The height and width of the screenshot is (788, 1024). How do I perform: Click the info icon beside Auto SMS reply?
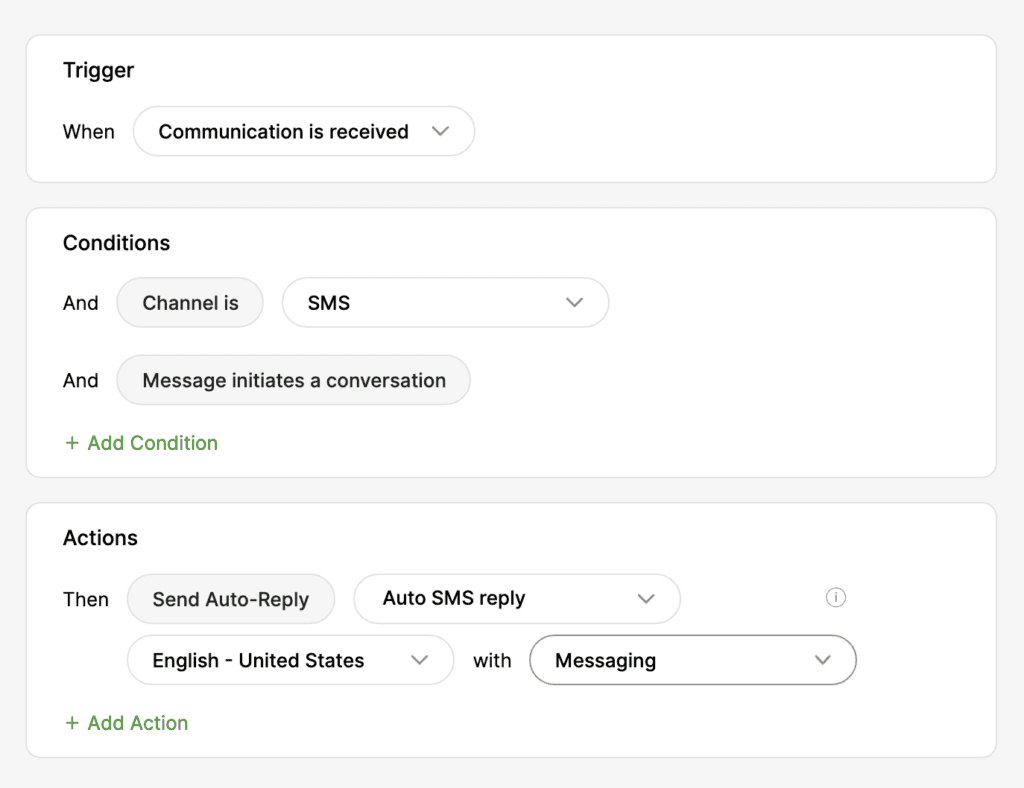836,597
